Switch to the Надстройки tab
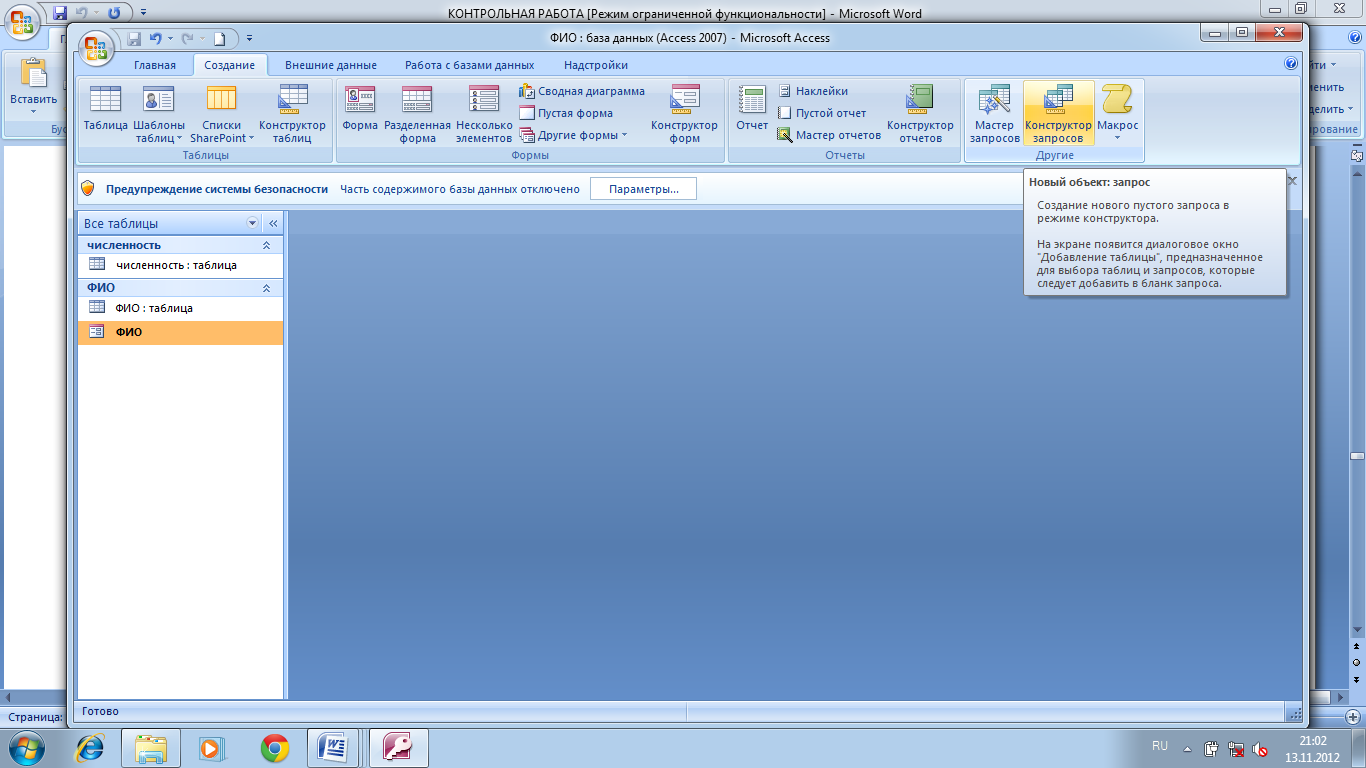The image size is (1366, 768). (x=596, y=65)
